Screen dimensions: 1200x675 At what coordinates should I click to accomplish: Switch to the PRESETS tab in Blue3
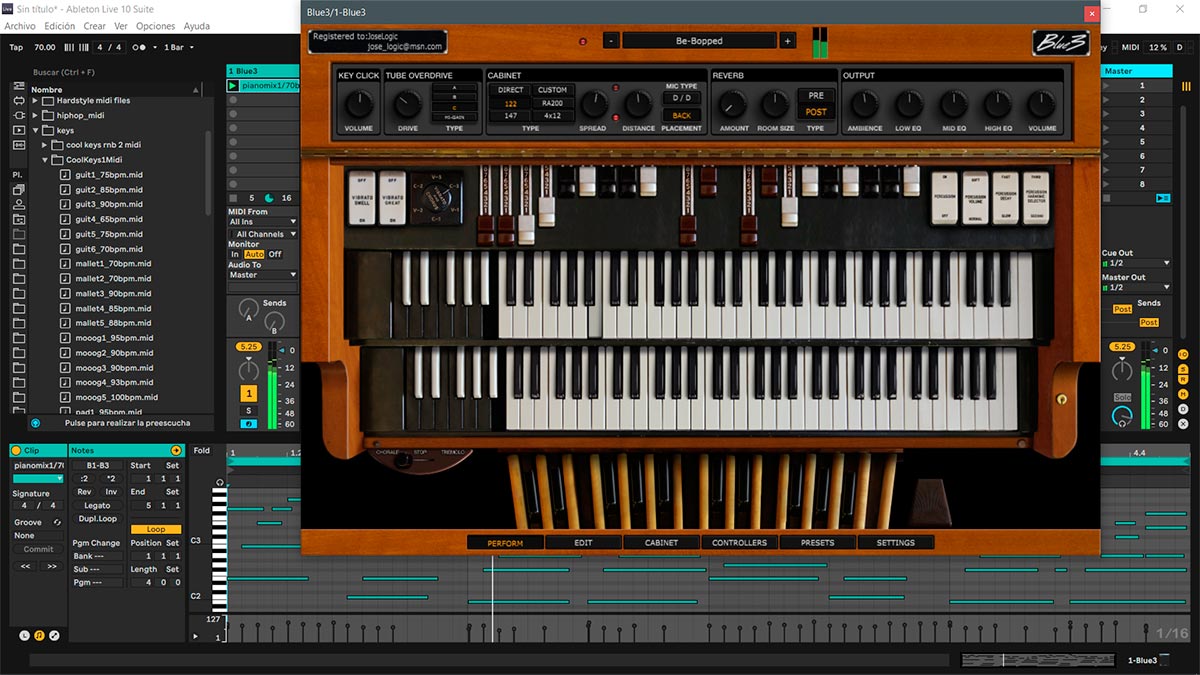pyautogui.click(x=817, y=543)
